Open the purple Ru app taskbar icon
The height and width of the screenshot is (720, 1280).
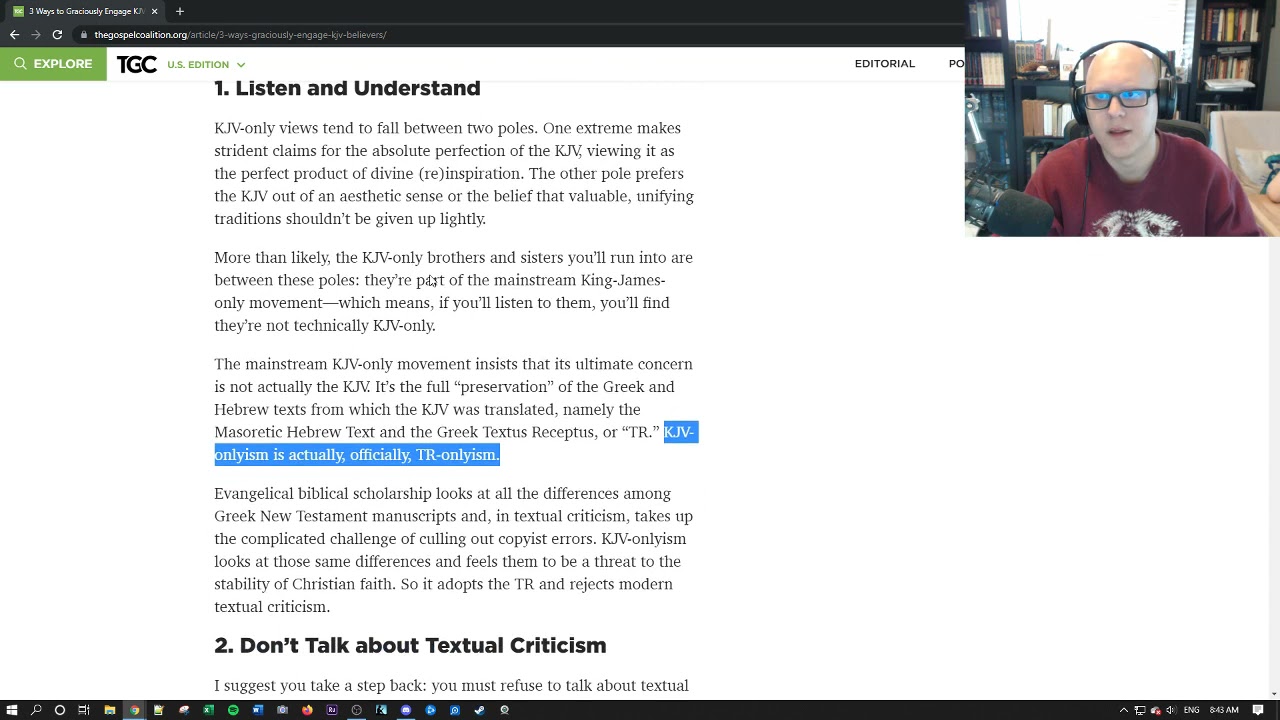click(332, 710)
